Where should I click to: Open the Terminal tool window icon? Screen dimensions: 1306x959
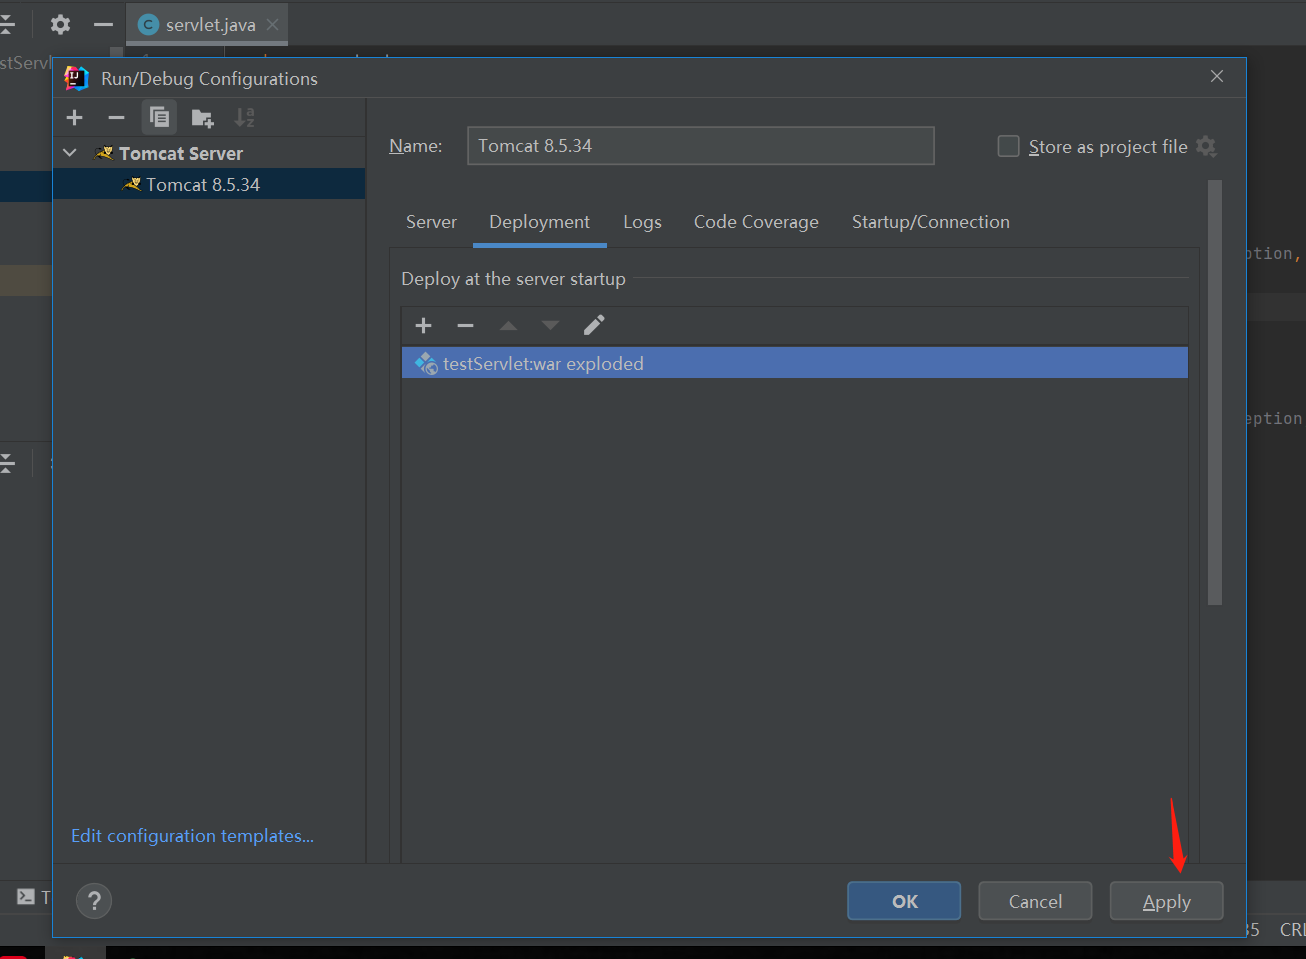pyautogui.click(x=26, y=897)
